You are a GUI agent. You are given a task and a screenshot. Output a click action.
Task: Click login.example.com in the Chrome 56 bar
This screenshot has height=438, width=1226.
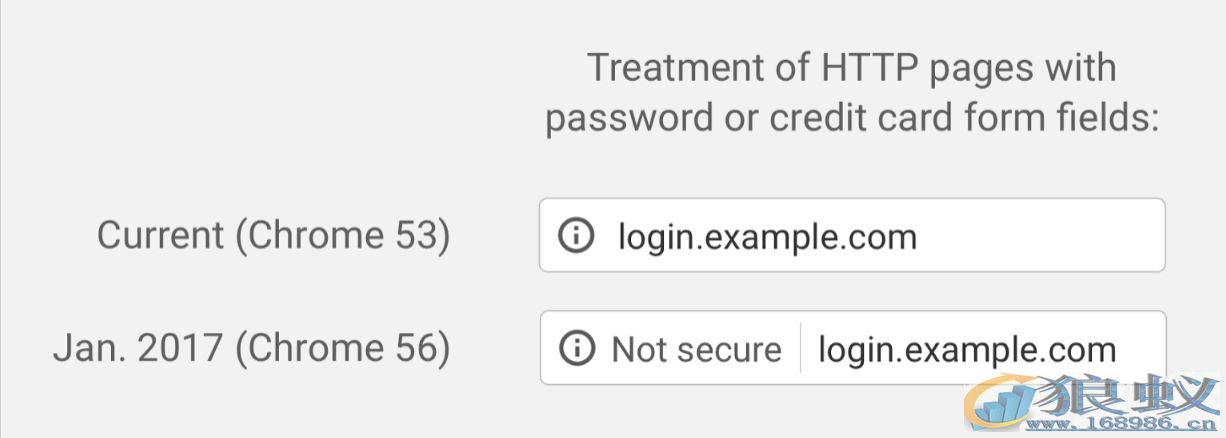[967, 350]
